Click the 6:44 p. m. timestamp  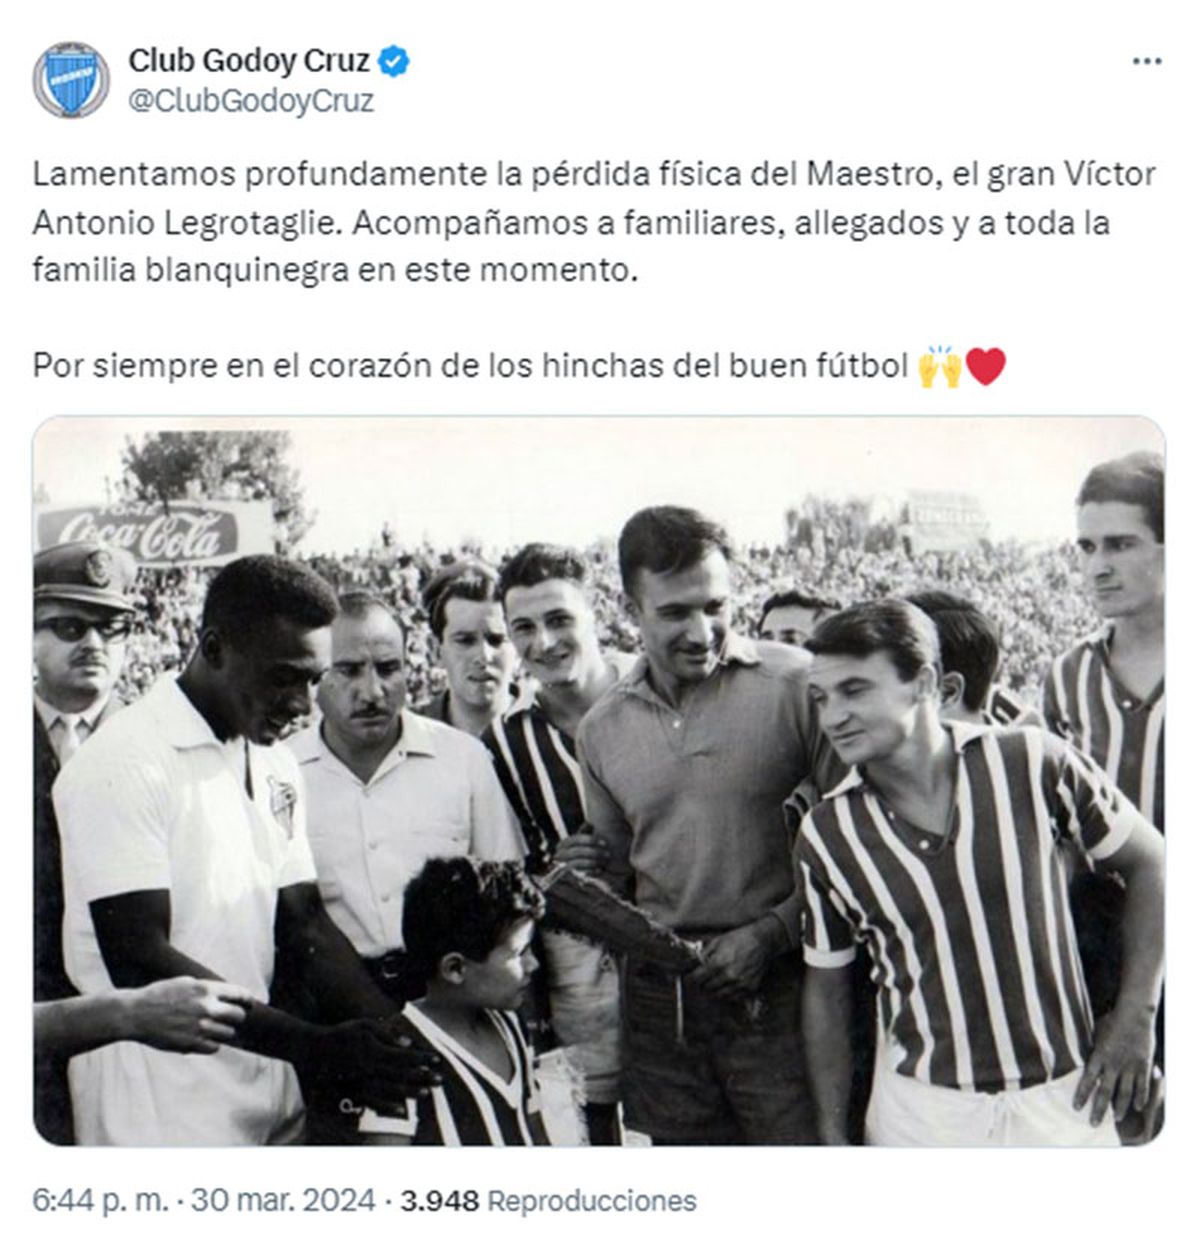click(101, 1200)
